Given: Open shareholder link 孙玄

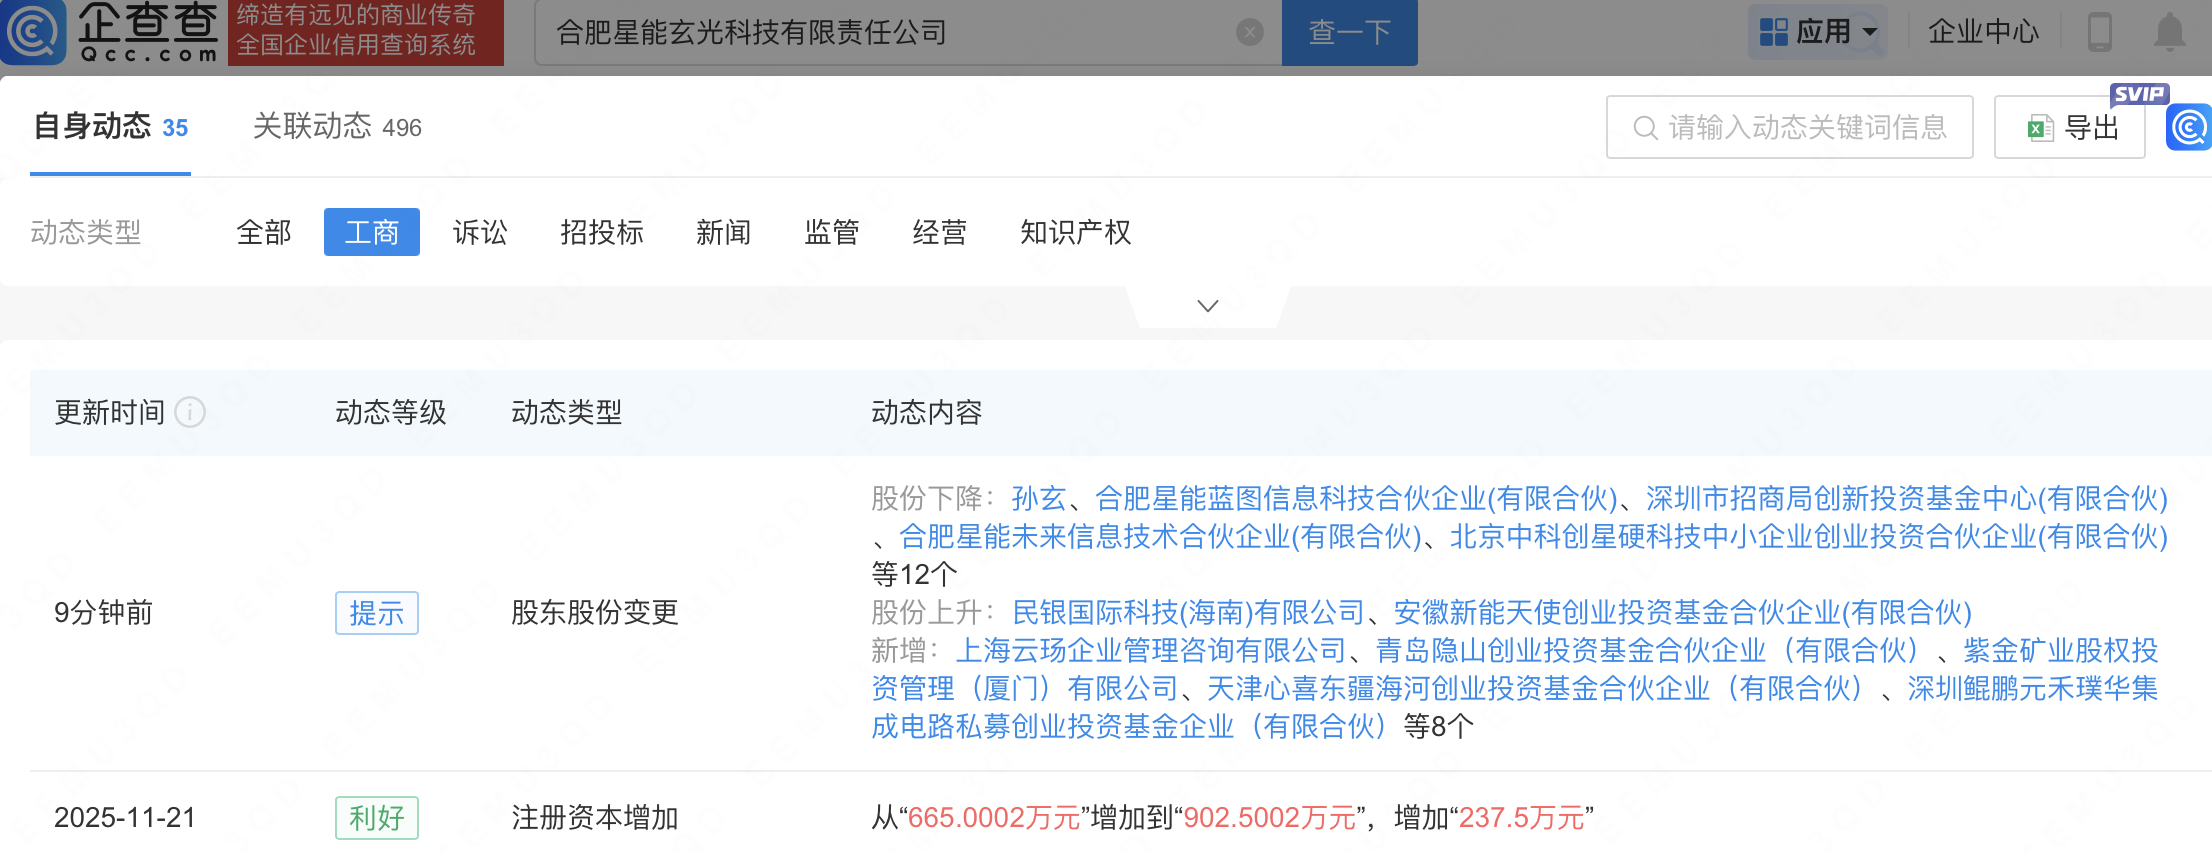Looking at the screenshot, I should (1038, 498).
